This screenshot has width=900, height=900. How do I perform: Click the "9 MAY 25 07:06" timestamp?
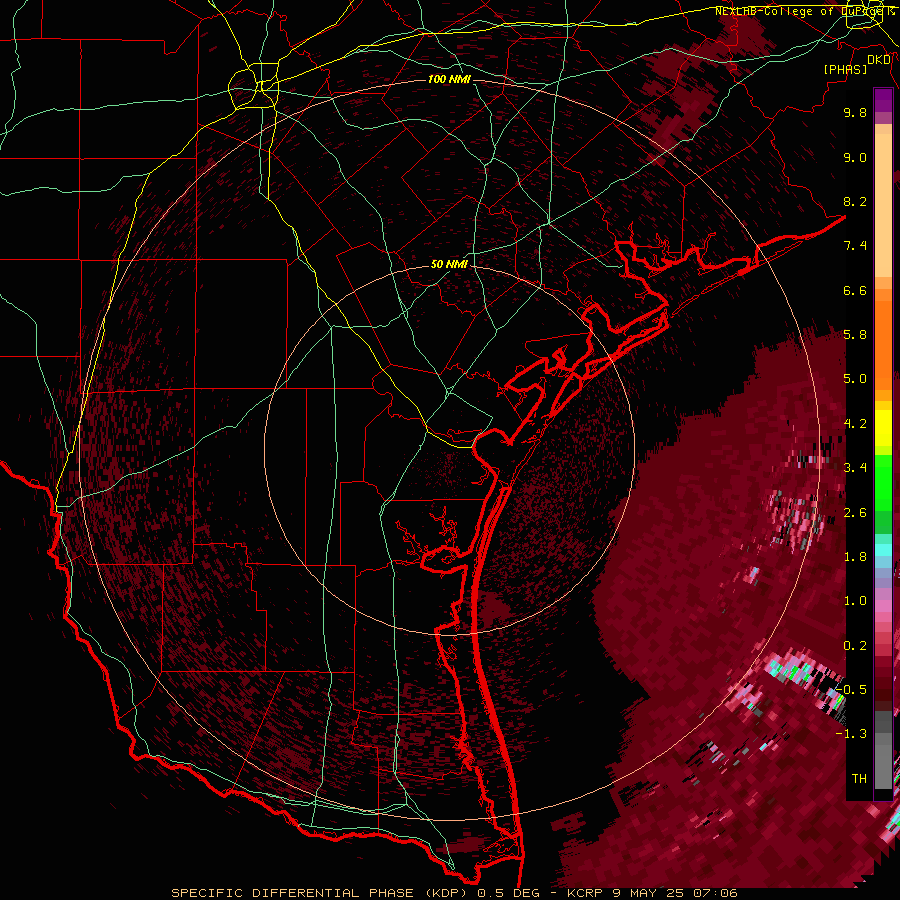pyautogui.click(x=676, y=893)
